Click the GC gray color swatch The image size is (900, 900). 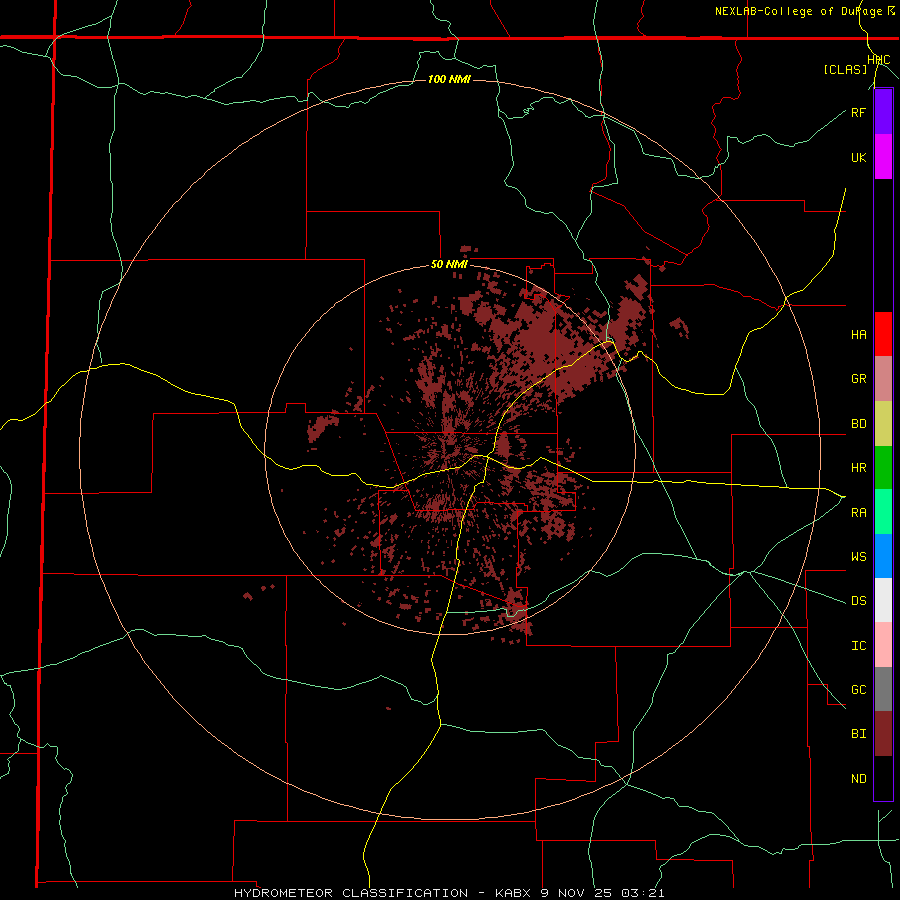pyautogui.click(x=883, y=689)
